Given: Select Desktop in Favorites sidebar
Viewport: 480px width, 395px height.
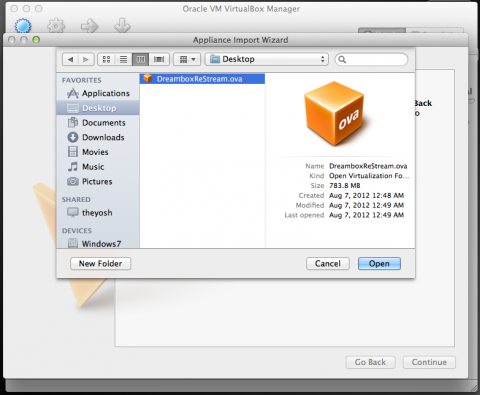Looking at the screenshot, I should [x=98, y=108].
